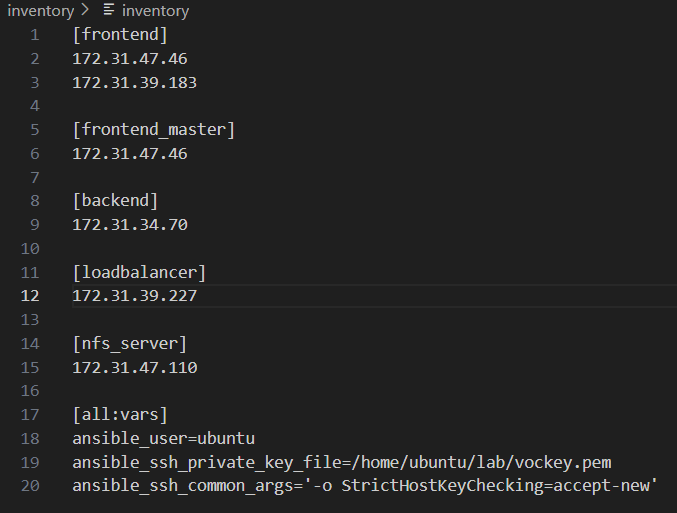Click line number 20 in the gutter
The width and height of the screenshot is (677, 513).
click(30, 486)
